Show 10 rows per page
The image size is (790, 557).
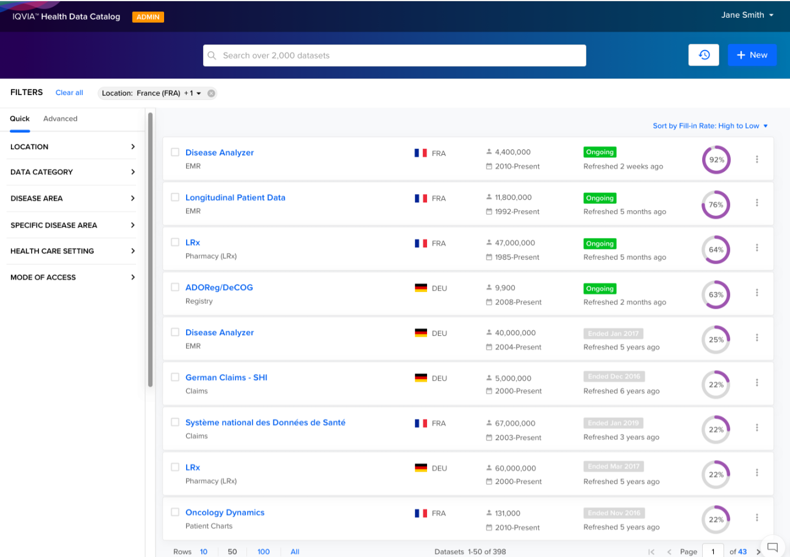(x=204, y=552)
